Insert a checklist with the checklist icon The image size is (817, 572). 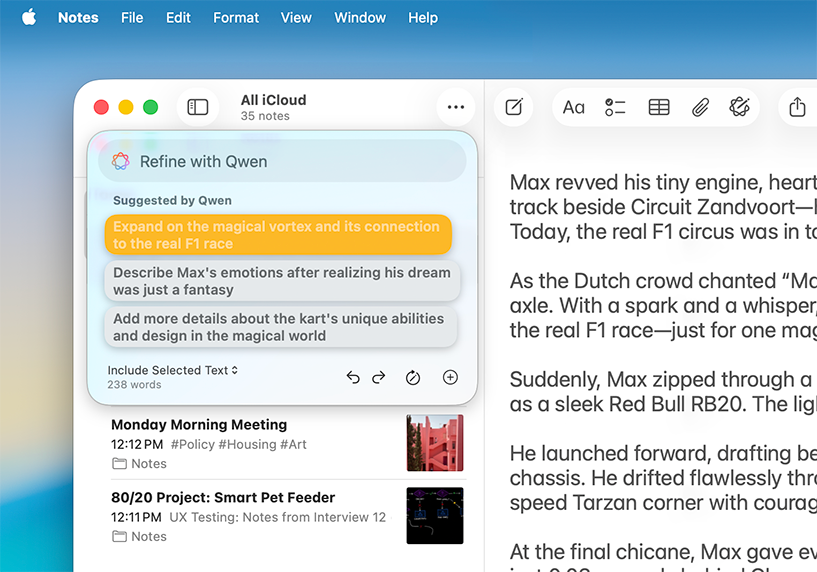[x=615, y=107]
